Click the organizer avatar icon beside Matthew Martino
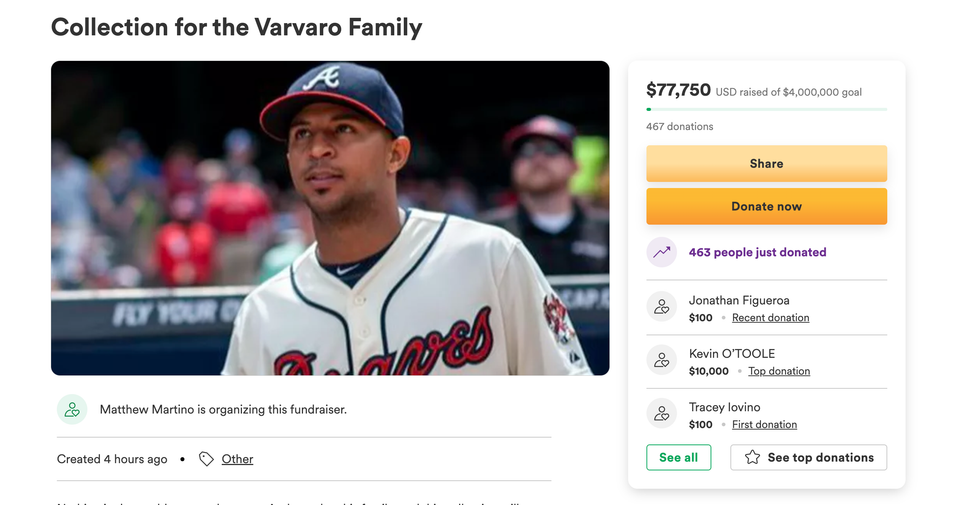Screen dimensions: 980x505 pos(72,409)
